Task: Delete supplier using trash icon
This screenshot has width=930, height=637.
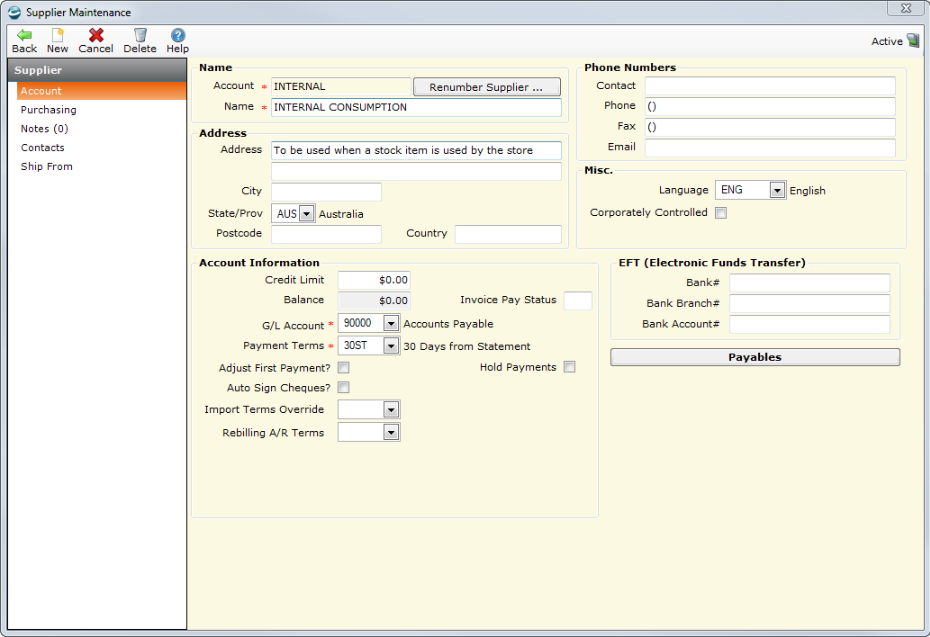Action: tap(140, 35)
